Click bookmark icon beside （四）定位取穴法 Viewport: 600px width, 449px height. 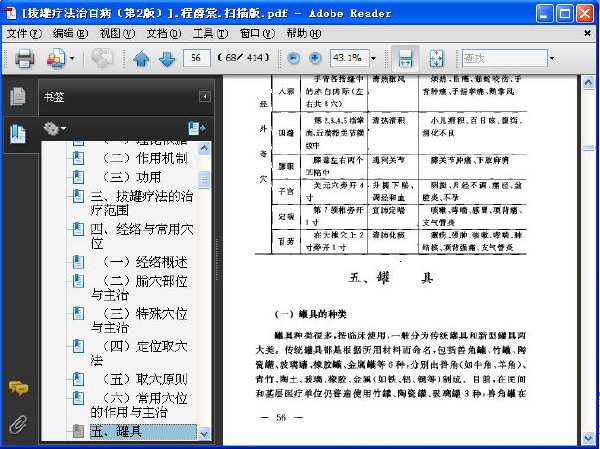78,346
